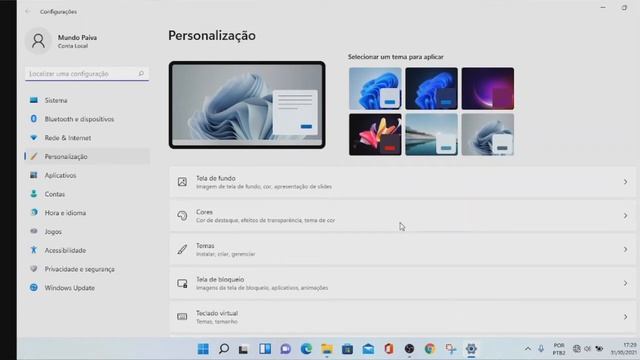Launch Google Chrome from the taskbar
Viewport: 640px width, 360px height.
click(430, 349)
